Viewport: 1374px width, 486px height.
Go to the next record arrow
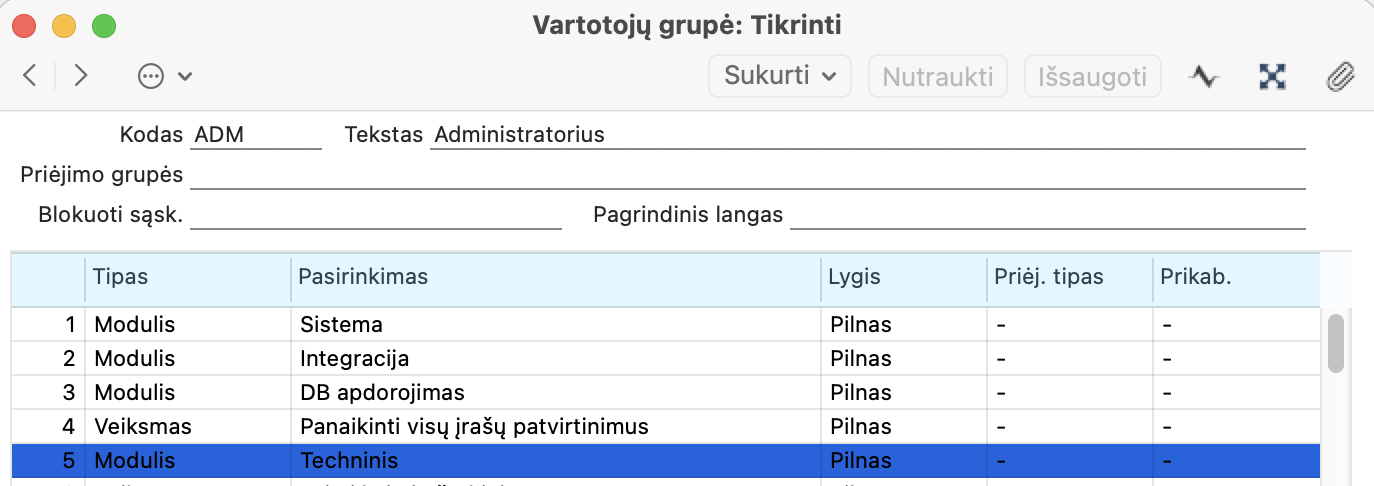point(81,76)
